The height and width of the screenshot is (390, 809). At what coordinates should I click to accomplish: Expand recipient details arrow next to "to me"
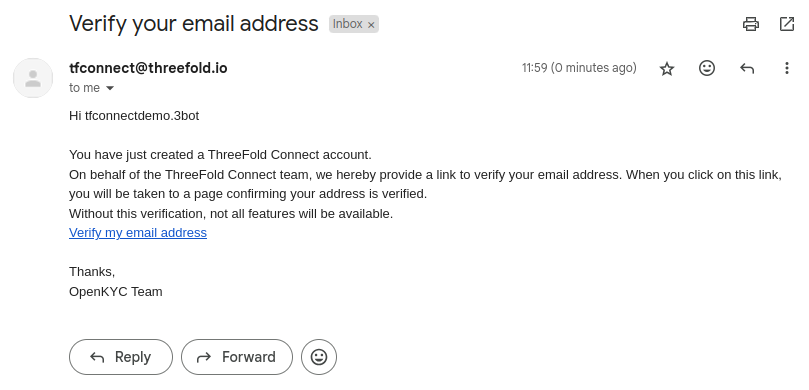(110, 88)
